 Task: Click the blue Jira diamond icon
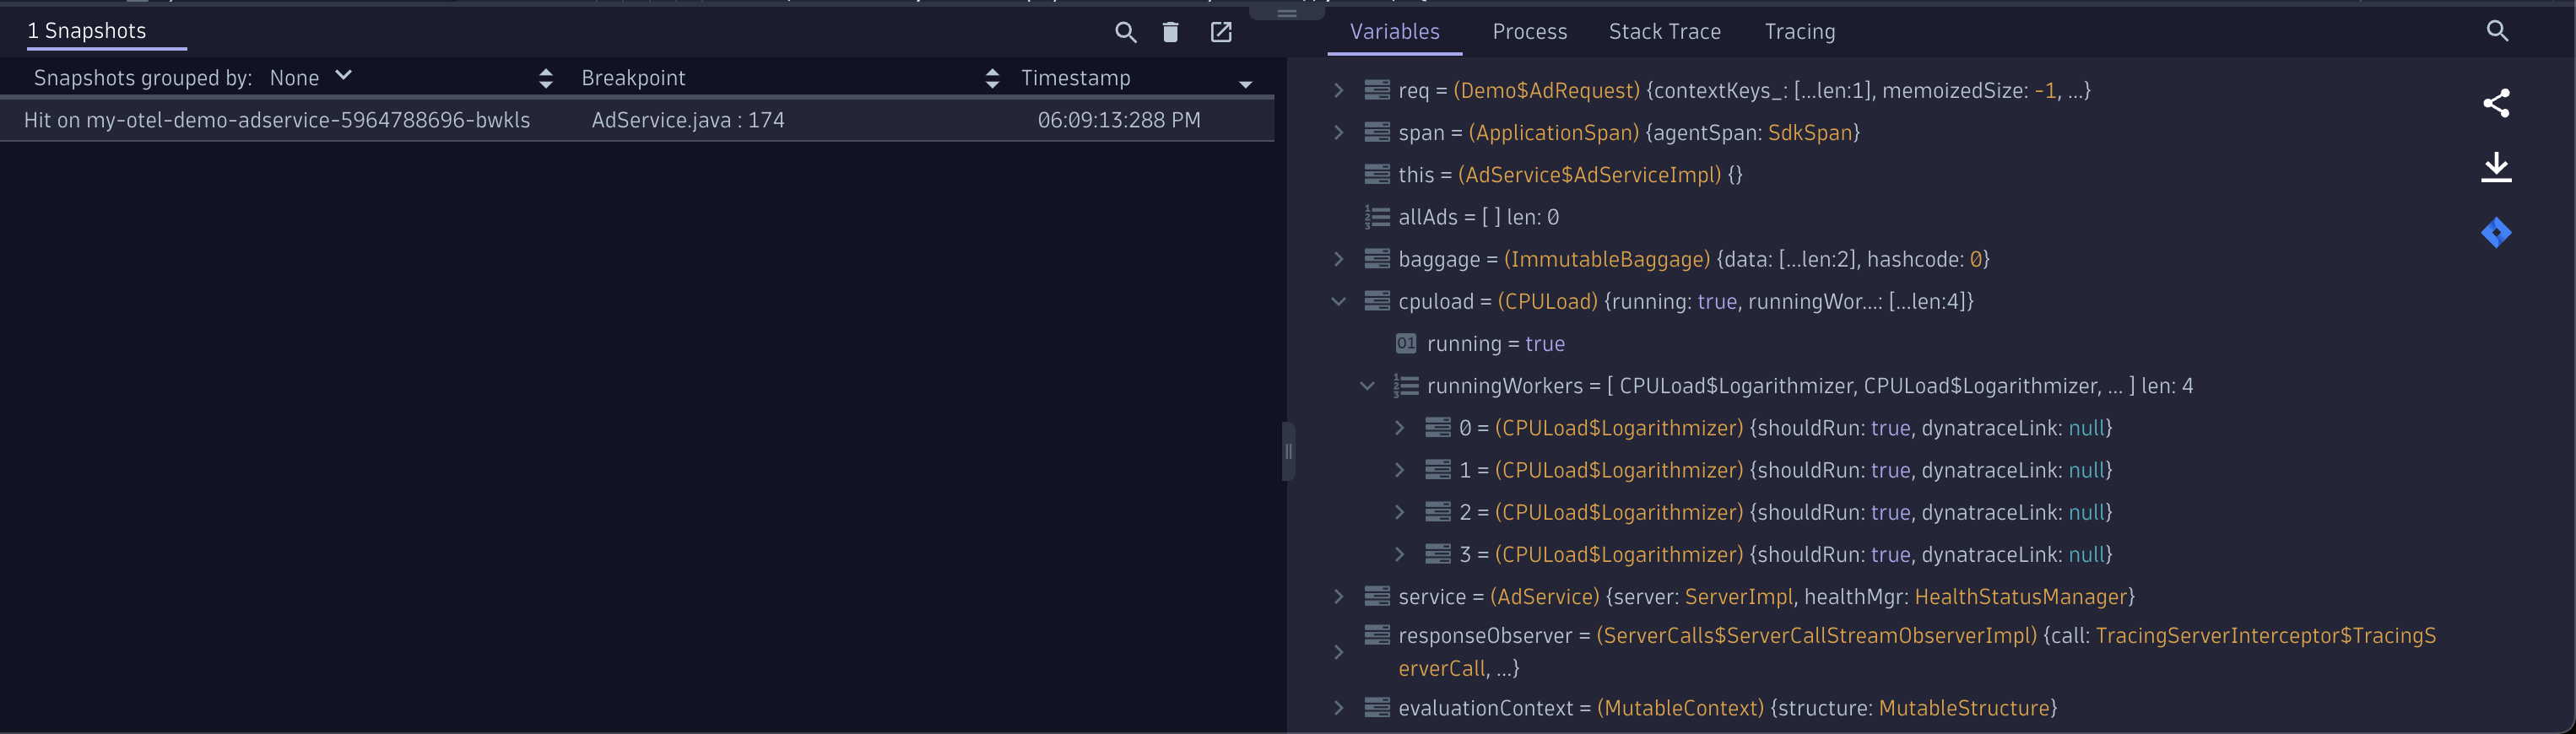coord(2496,233)
